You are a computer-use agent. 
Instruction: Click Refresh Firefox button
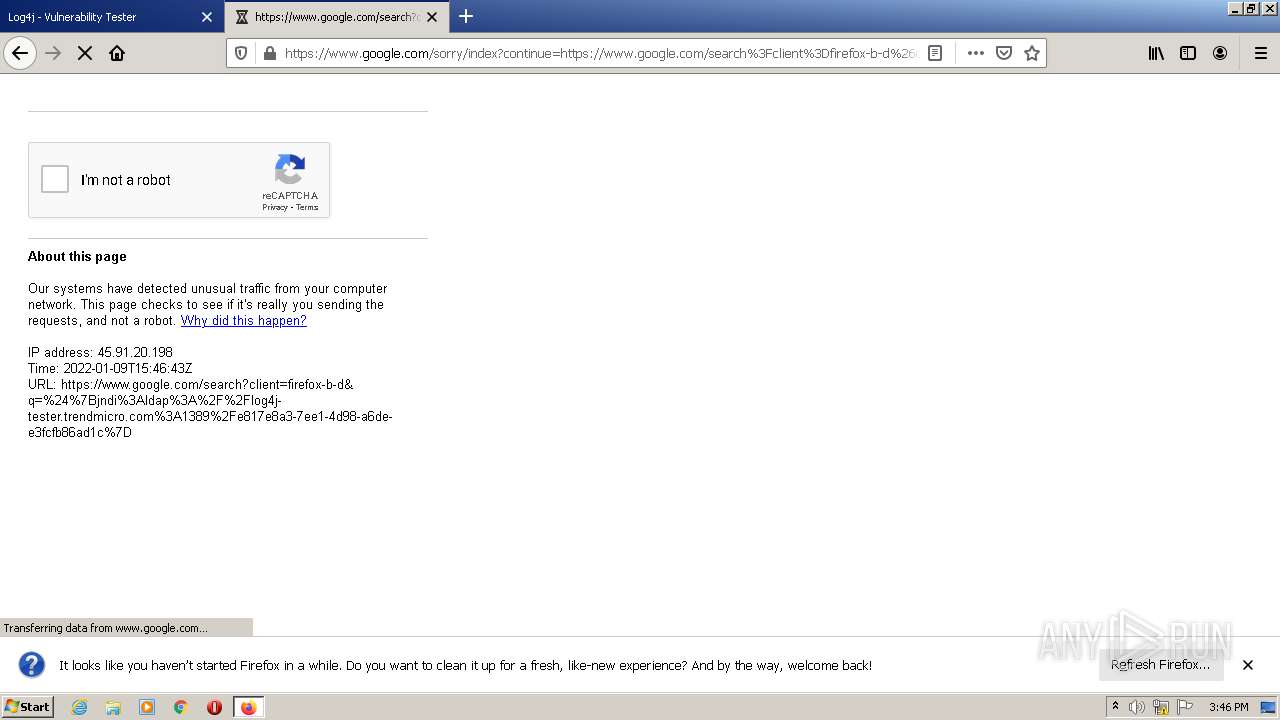pos(1160,665)
